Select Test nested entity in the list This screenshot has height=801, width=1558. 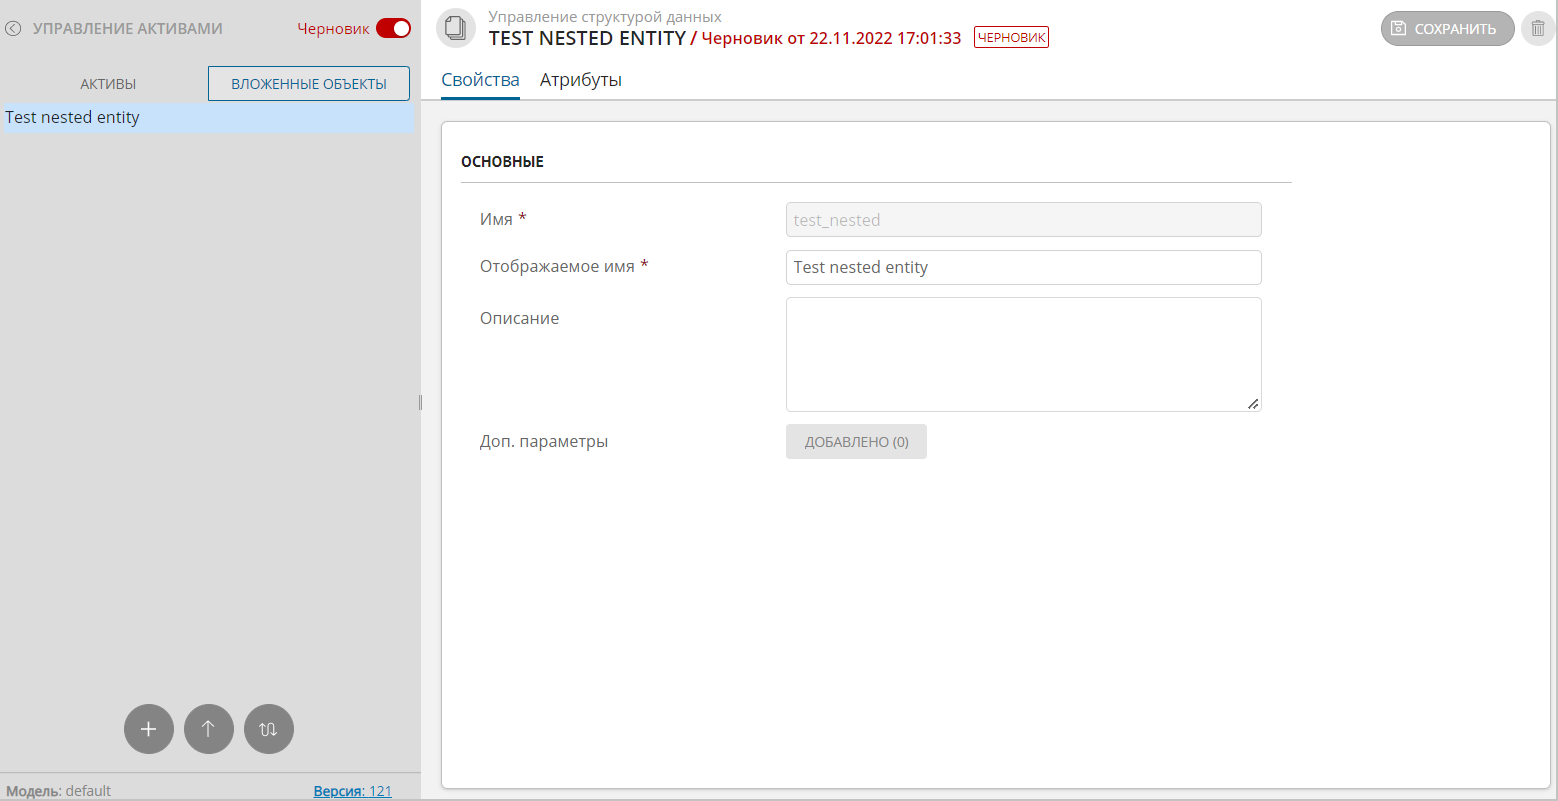72,118
